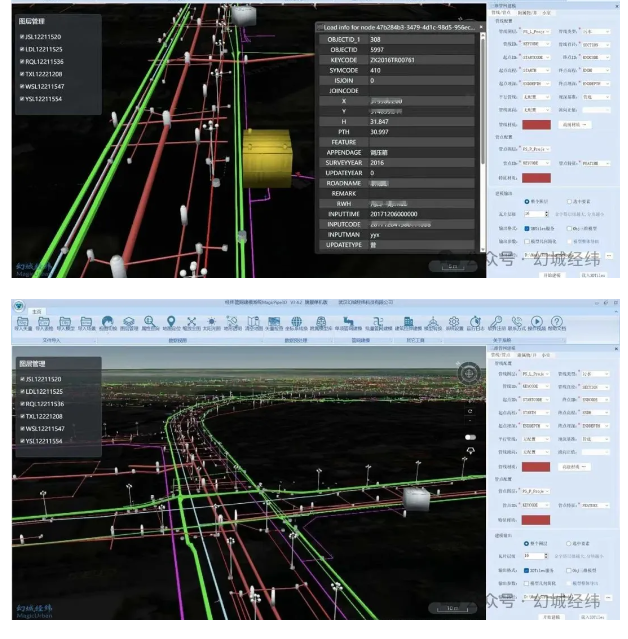Switch to the 附属物/井 tab in the lower panel
The height and width of the screenshot is (639, 628).
[521, 354]
